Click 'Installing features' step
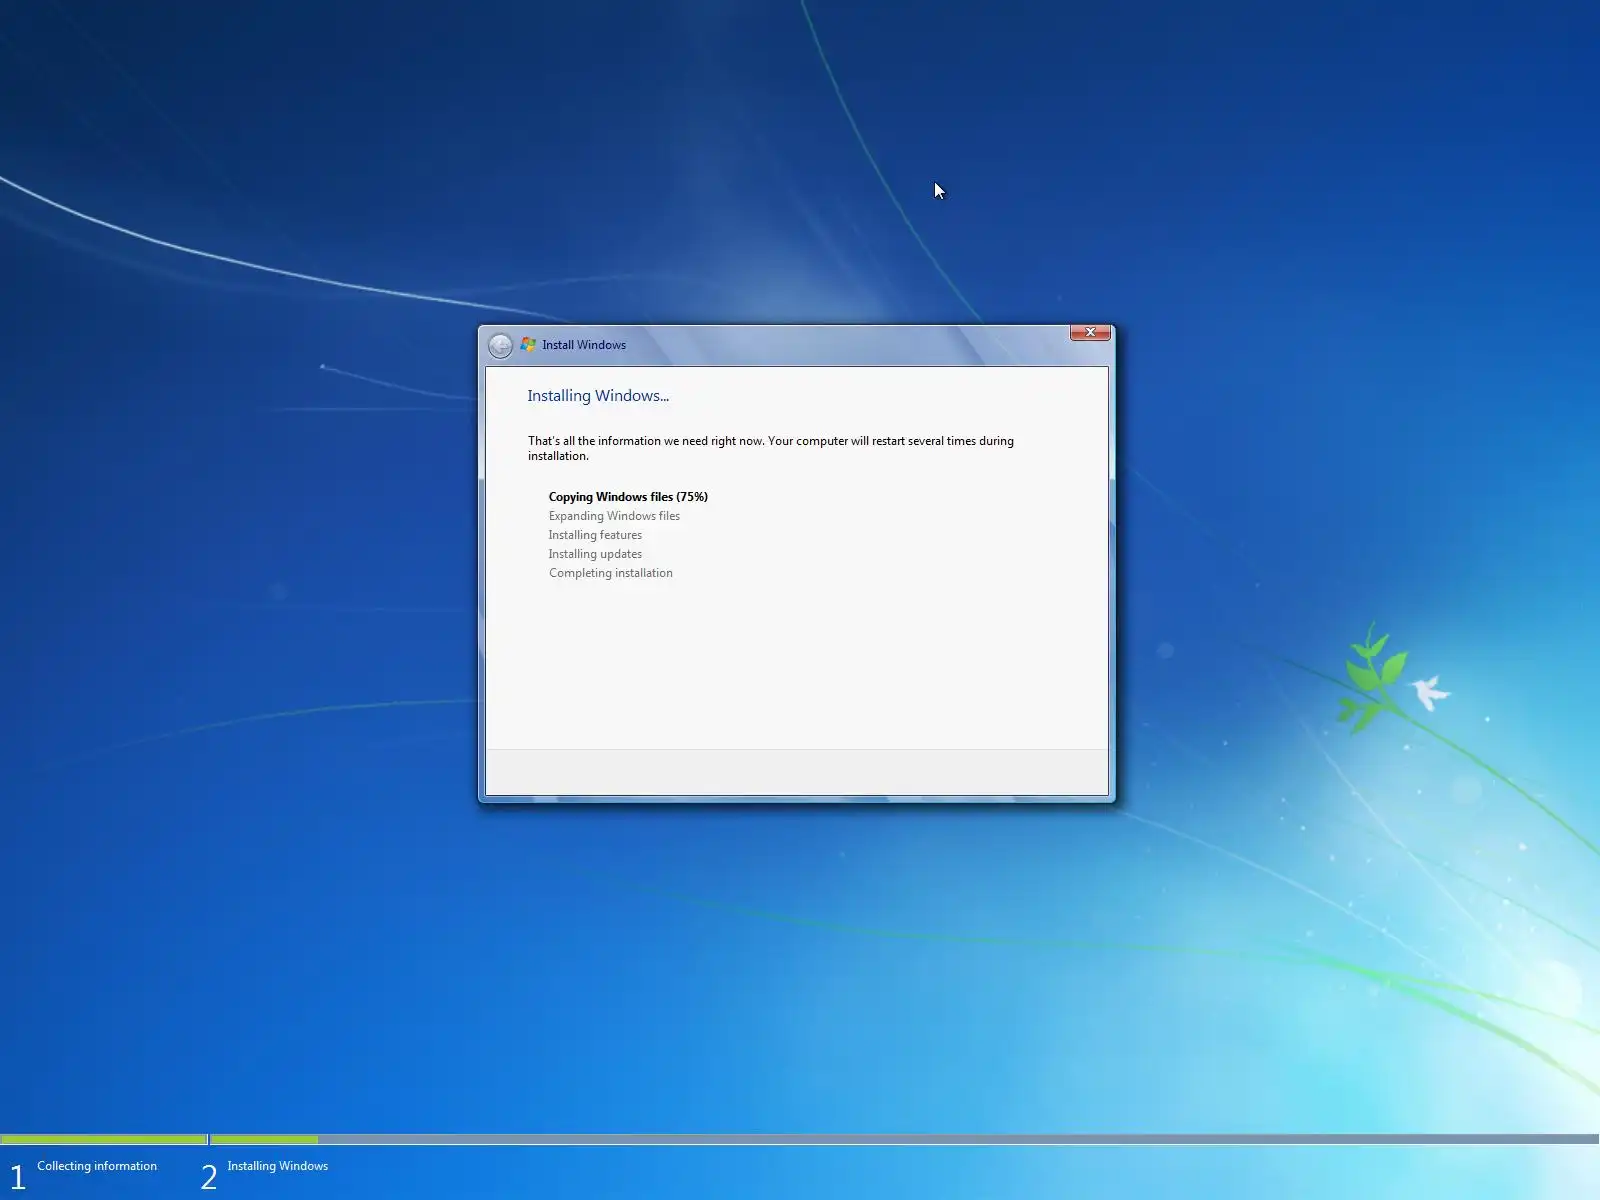 (595, 535)
